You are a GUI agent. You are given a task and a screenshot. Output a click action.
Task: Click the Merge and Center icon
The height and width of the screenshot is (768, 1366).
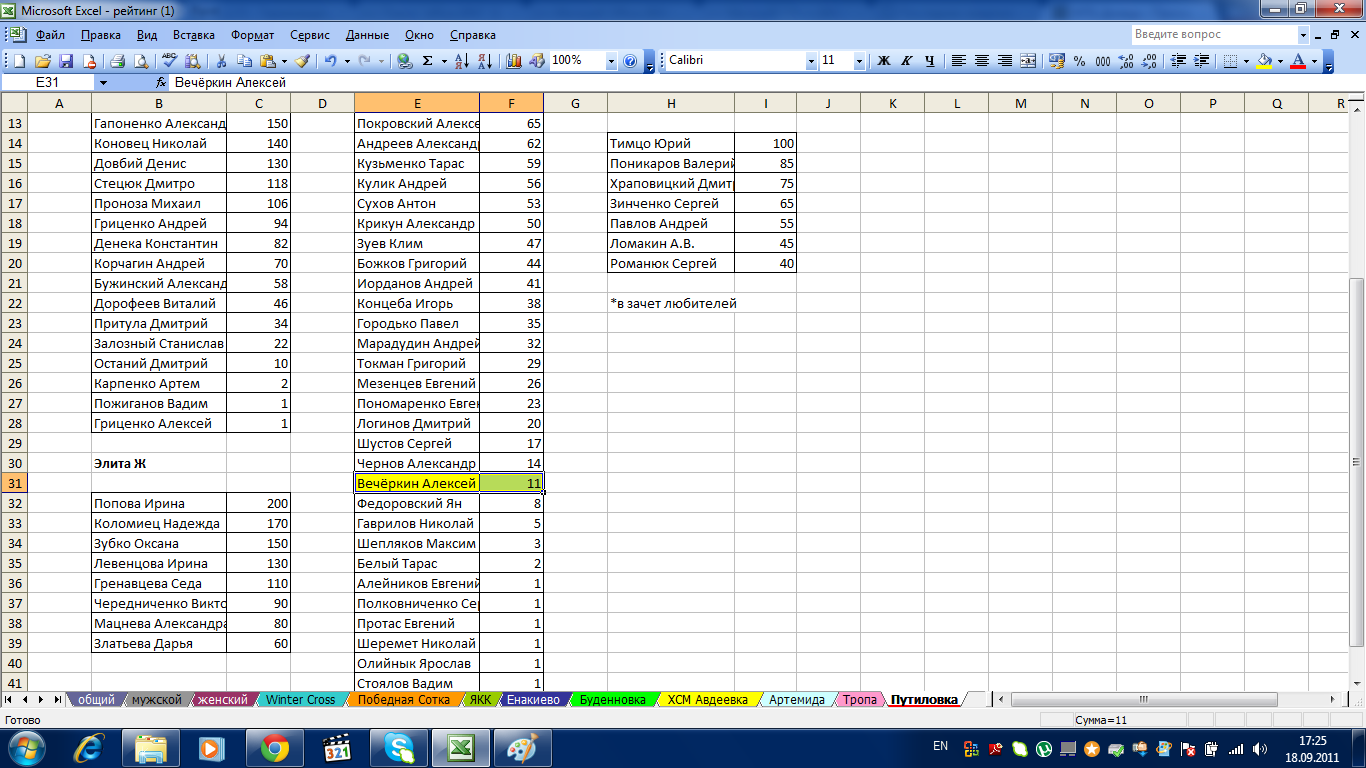point(1029,61)
